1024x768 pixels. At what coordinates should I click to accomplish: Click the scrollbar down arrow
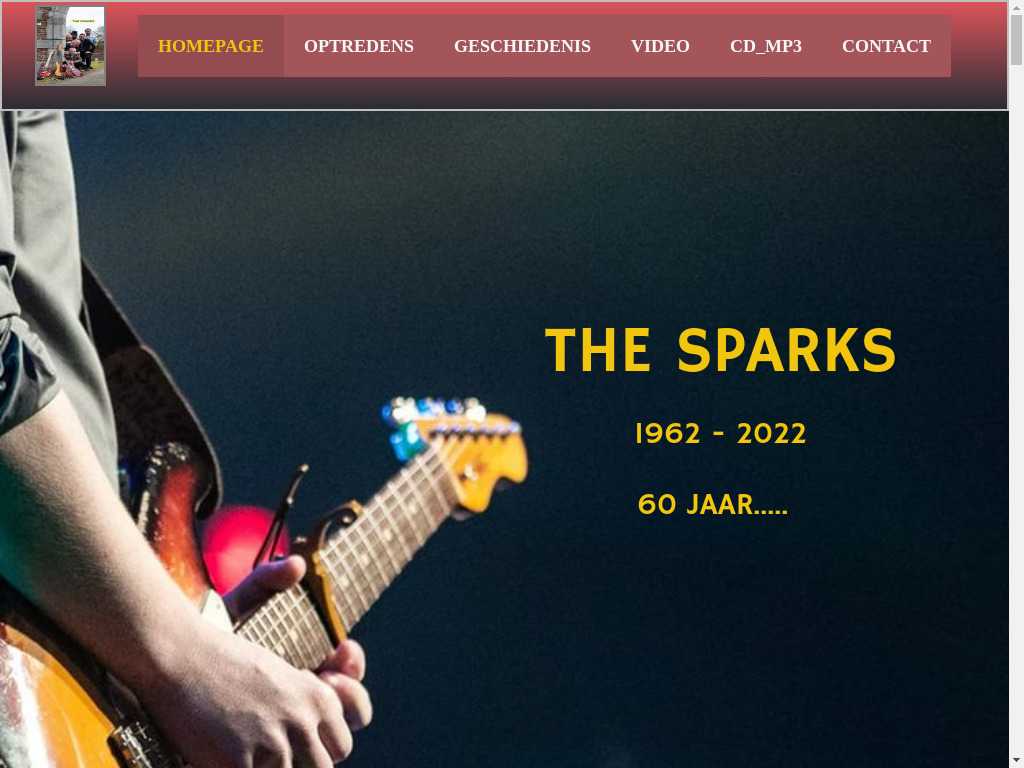tap(1016, 761)
